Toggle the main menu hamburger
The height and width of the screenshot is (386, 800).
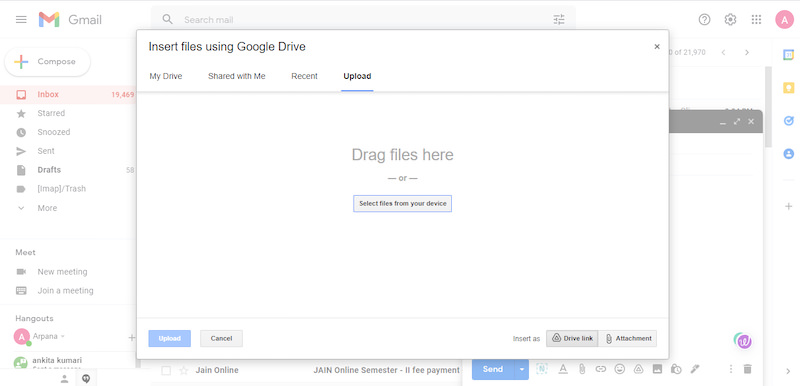[x=21, y=19]
